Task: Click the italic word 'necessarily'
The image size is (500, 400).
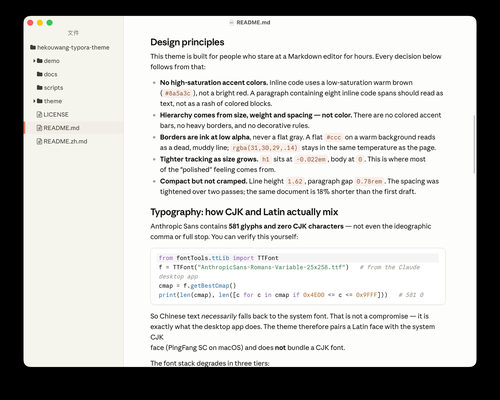Action: (219, 316)
